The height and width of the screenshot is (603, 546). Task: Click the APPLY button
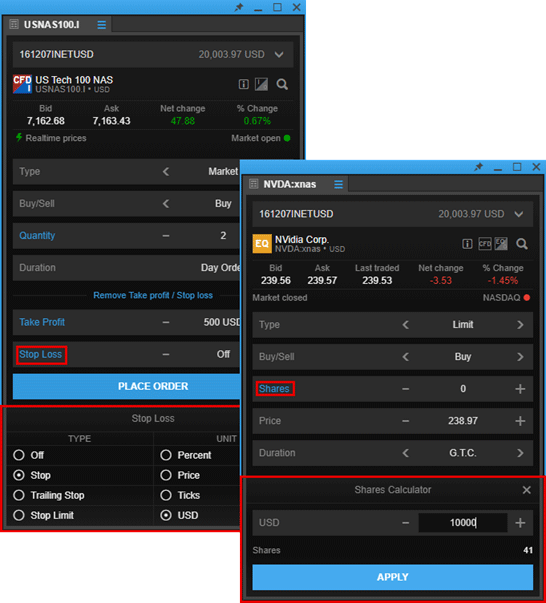tap(393, 577)
